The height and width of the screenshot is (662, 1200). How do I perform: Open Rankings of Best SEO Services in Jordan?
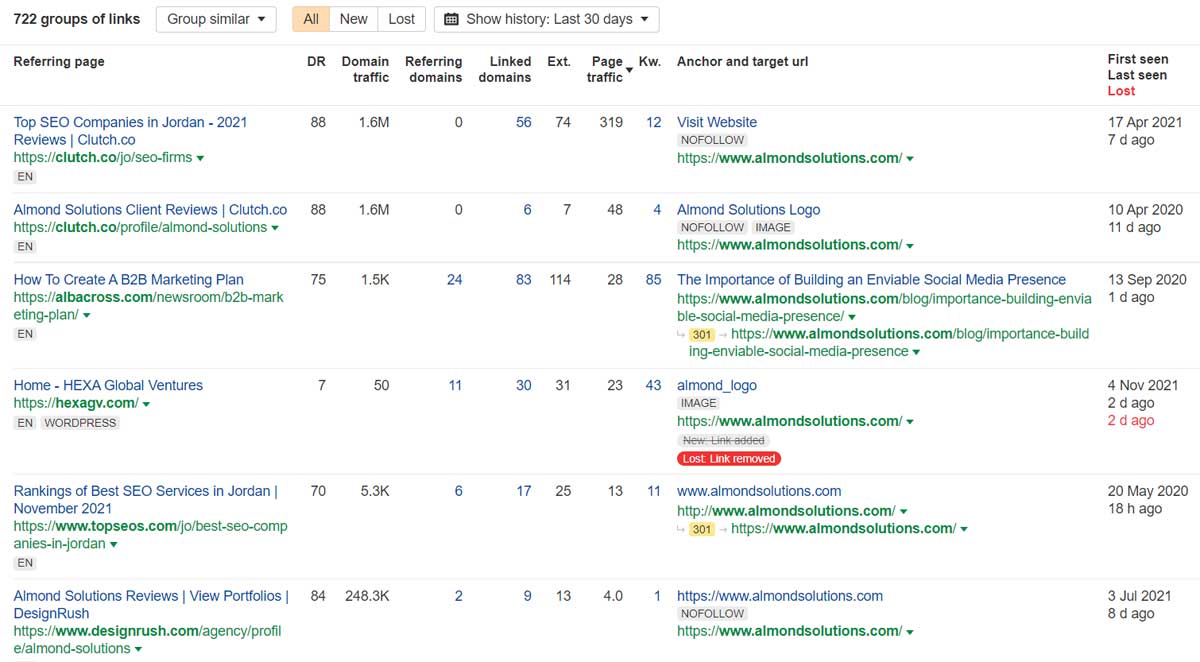click(146, 500)
